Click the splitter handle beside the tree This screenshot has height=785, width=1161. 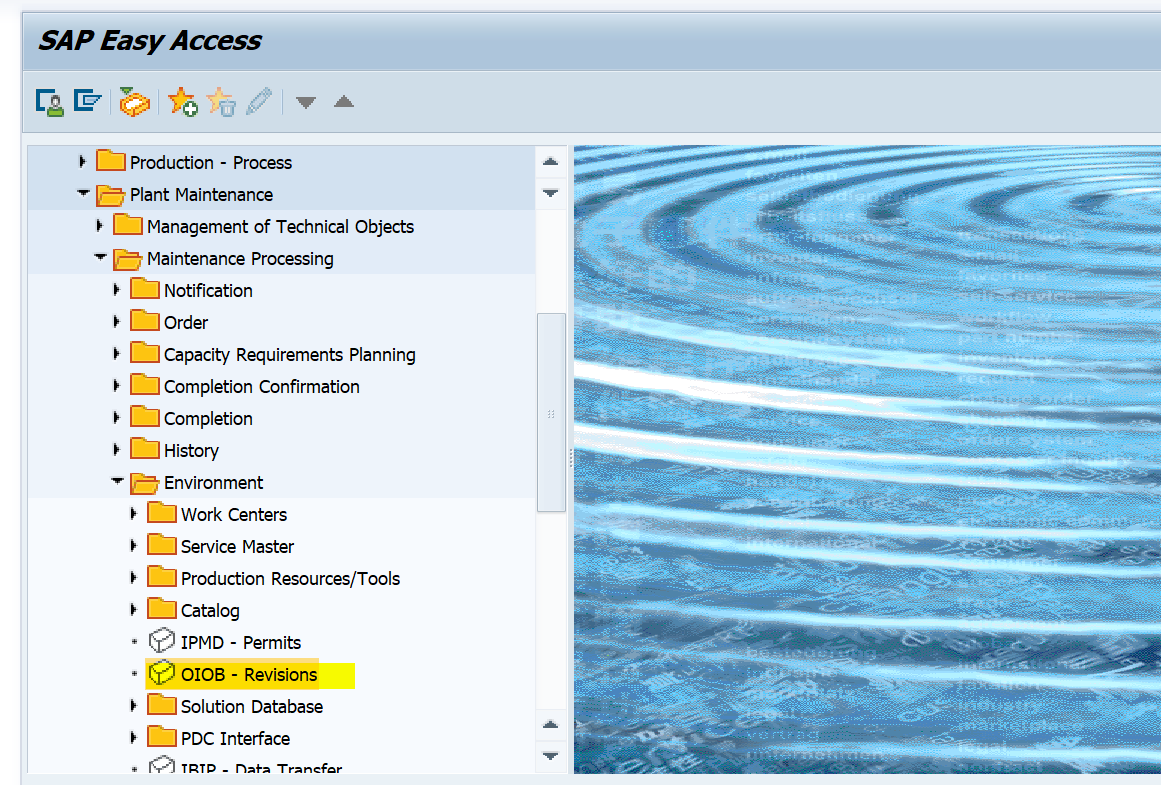570,458
